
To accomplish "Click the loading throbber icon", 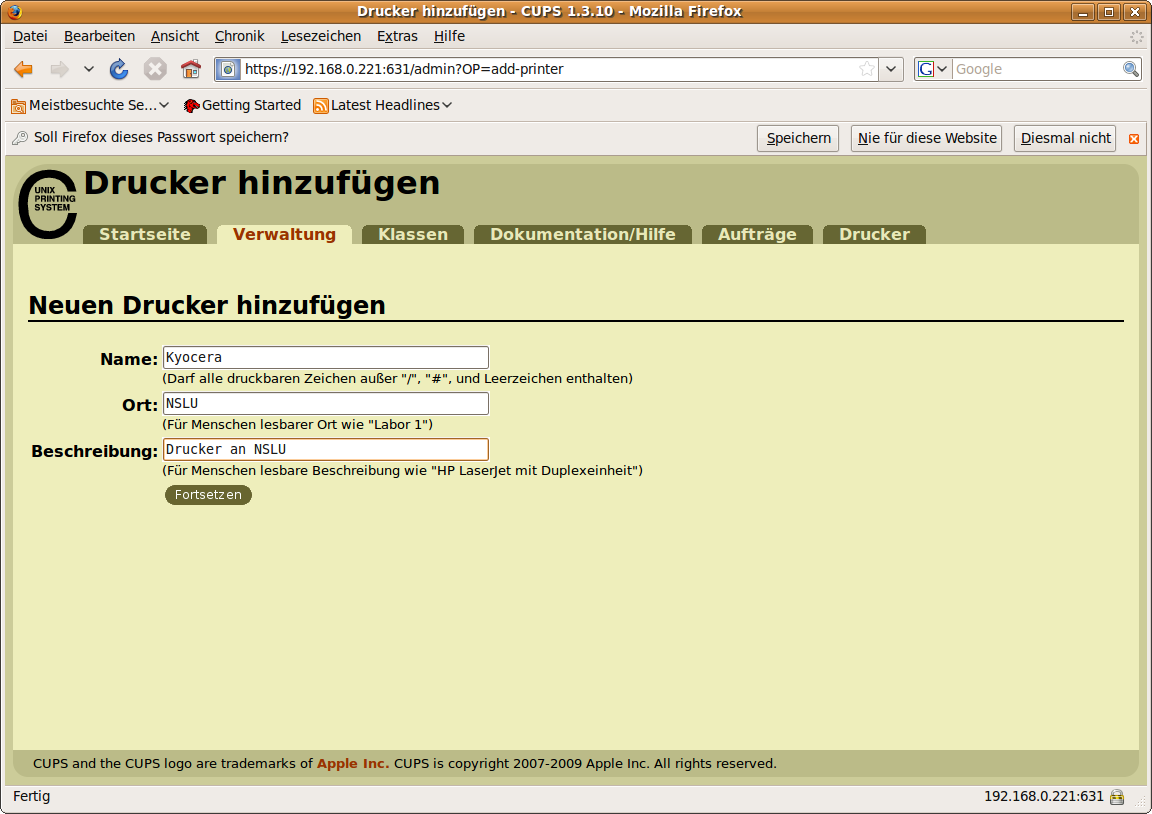I will (x=1136, y=36).
